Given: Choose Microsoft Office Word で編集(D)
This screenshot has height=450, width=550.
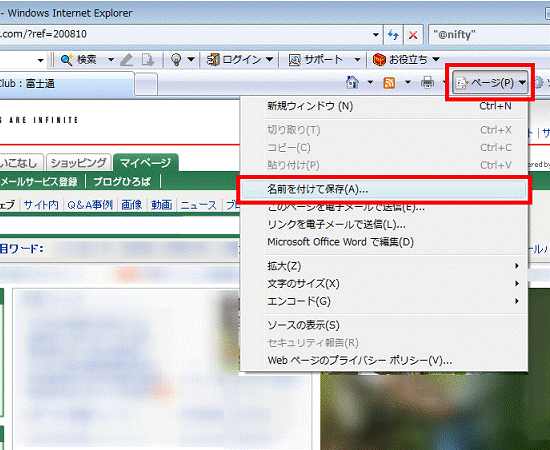Looking at the screenshot, I should coord(384,242).
